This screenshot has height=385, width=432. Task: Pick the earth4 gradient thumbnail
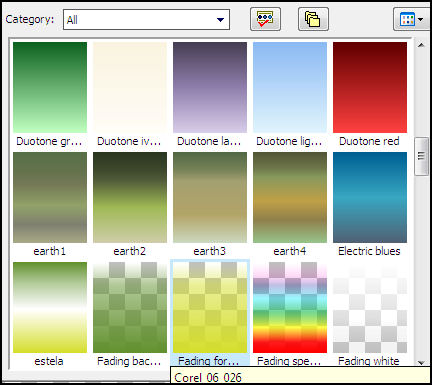(290, 197)
